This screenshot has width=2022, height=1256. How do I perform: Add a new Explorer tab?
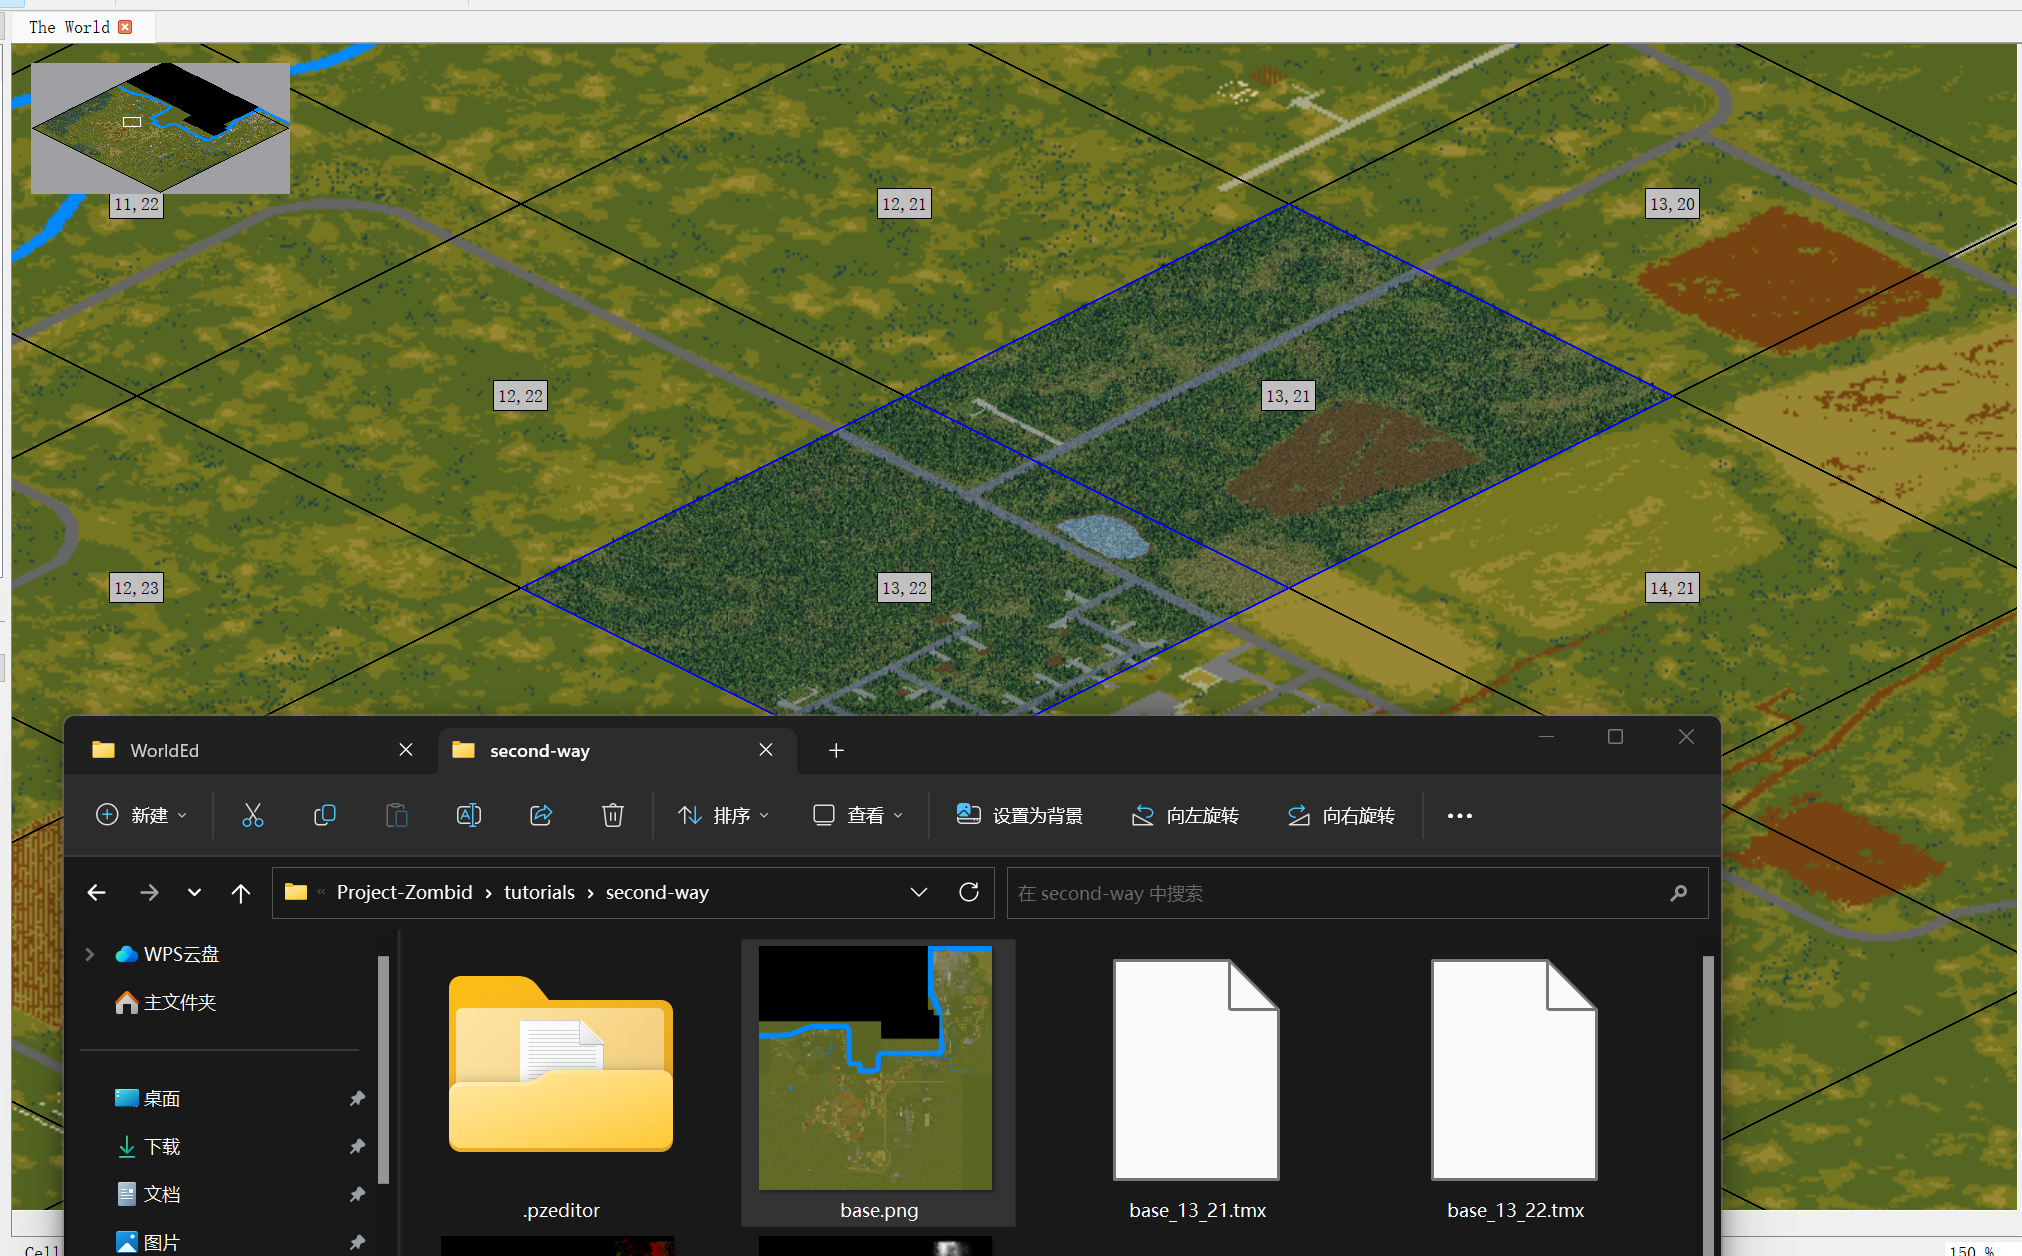837,750
